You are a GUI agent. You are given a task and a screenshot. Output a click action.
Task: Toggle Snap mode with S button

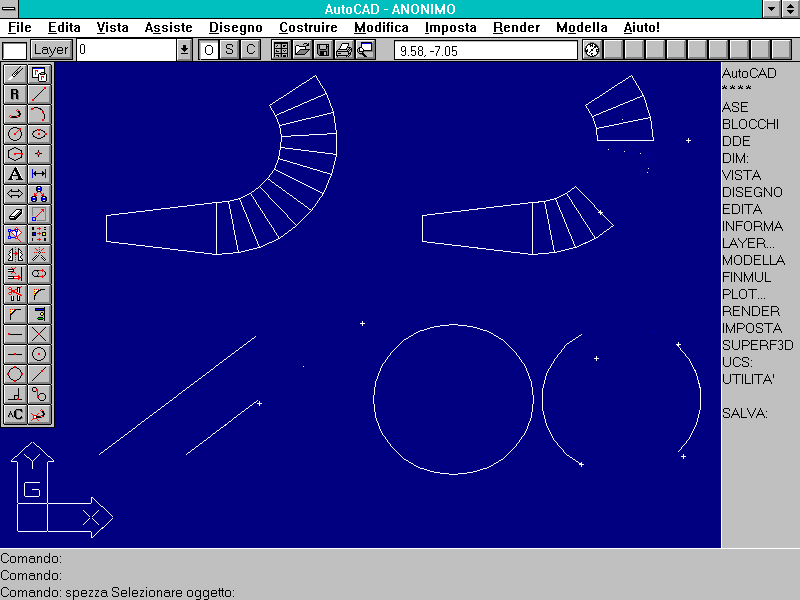pyautogui.click(x=230, y=49)
